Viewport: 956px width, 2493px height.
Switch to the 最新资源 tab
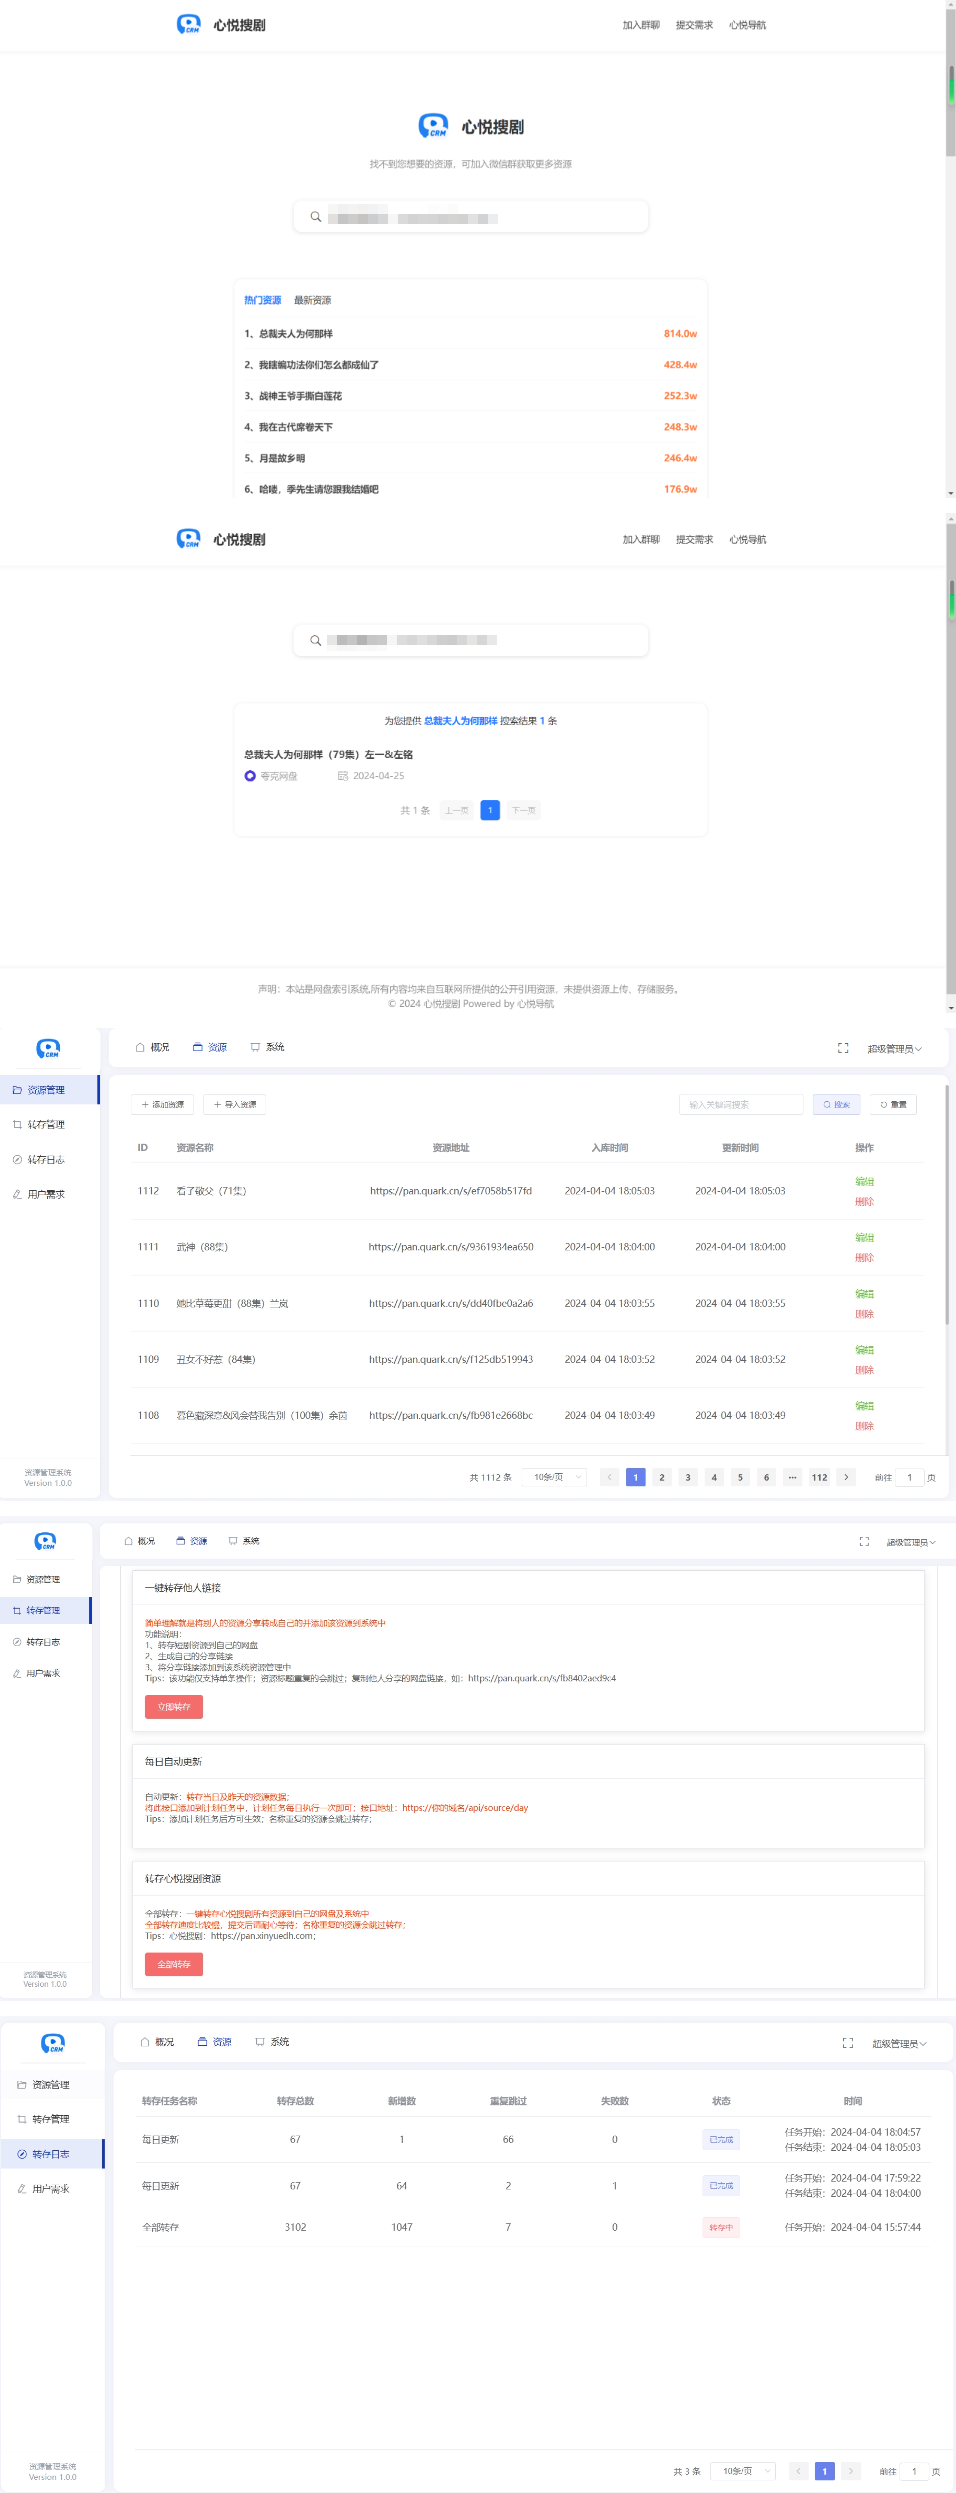[312, 300]
